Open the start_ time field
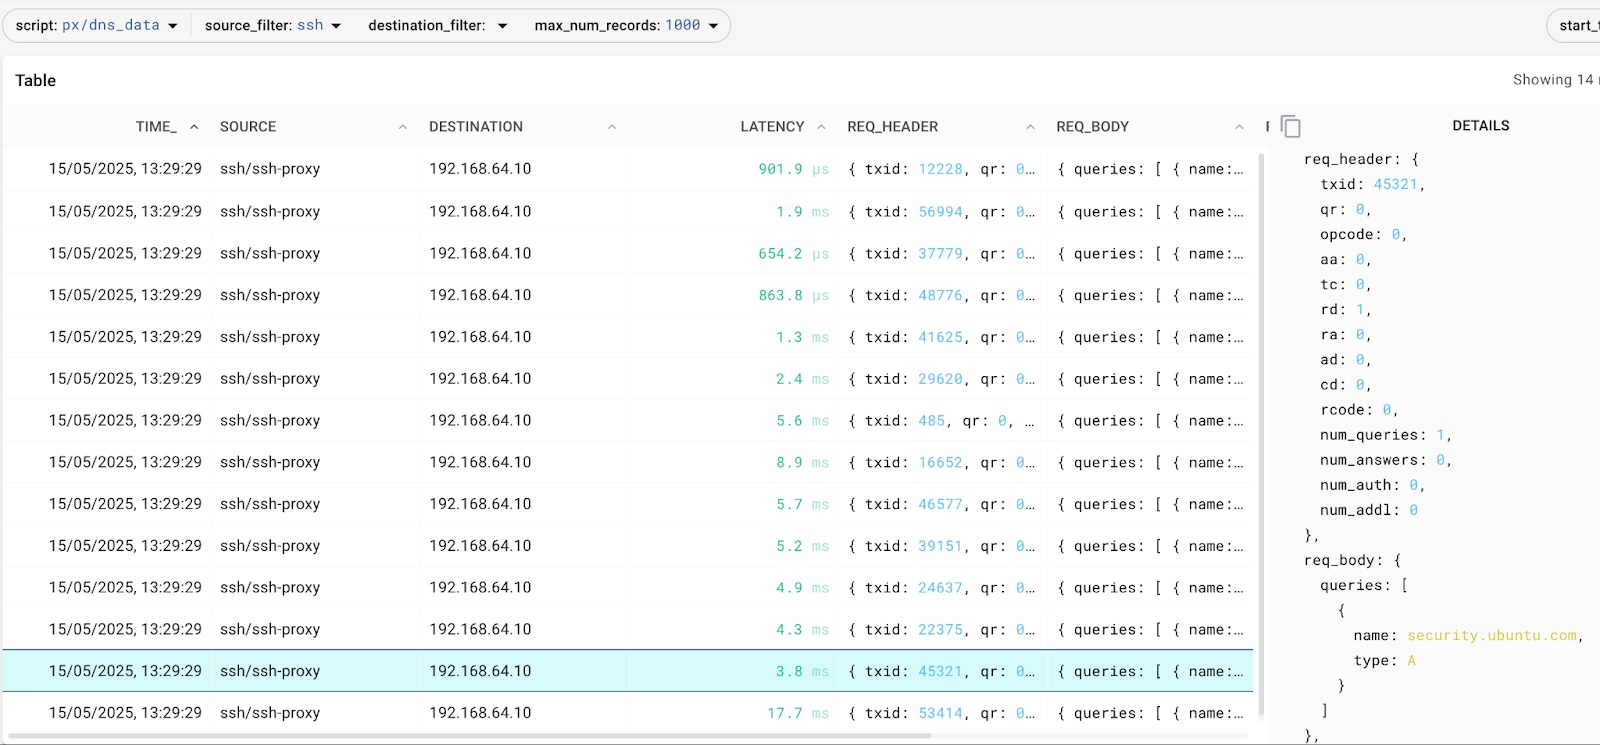 [x=1575, y=25]
